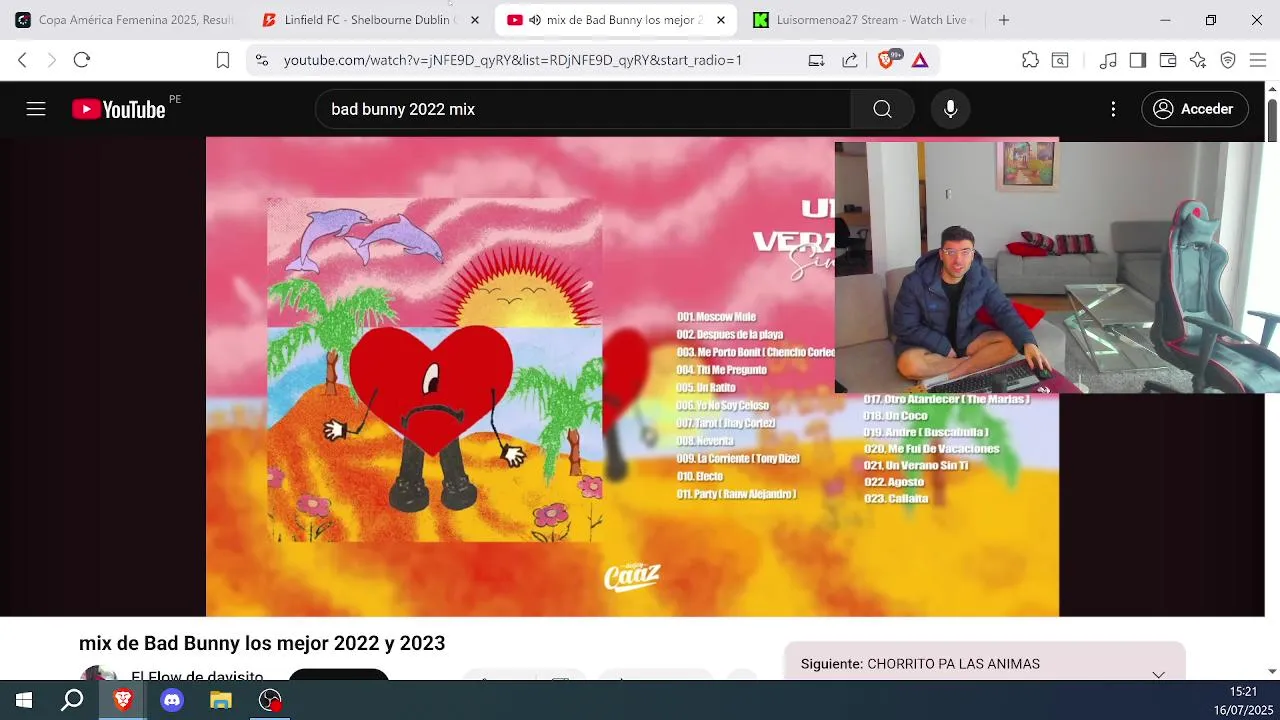Go to the YouTube home logo
Viewport: 1280px width, 720px height.
119,109
